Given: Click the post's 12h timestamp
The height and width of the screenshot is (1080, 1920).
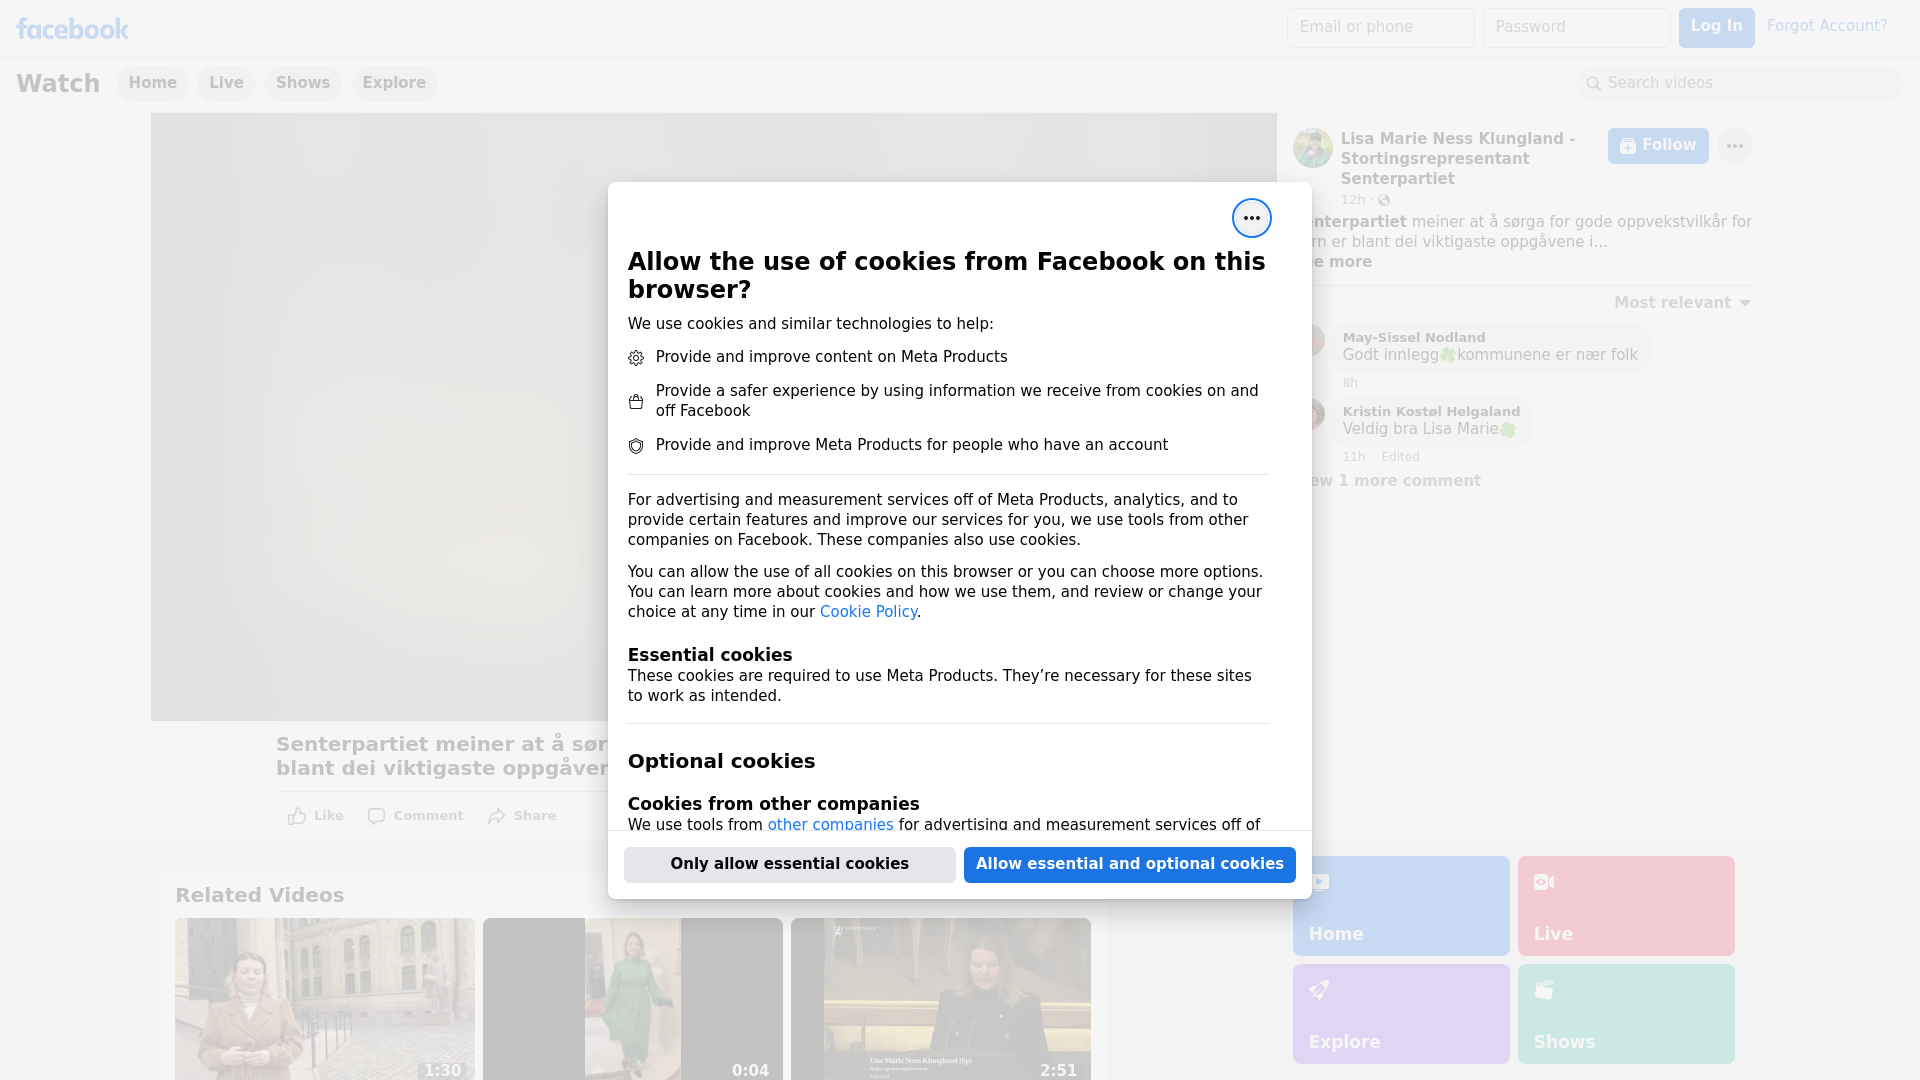Looking at the screenshot, I should tap(1352, 200).
